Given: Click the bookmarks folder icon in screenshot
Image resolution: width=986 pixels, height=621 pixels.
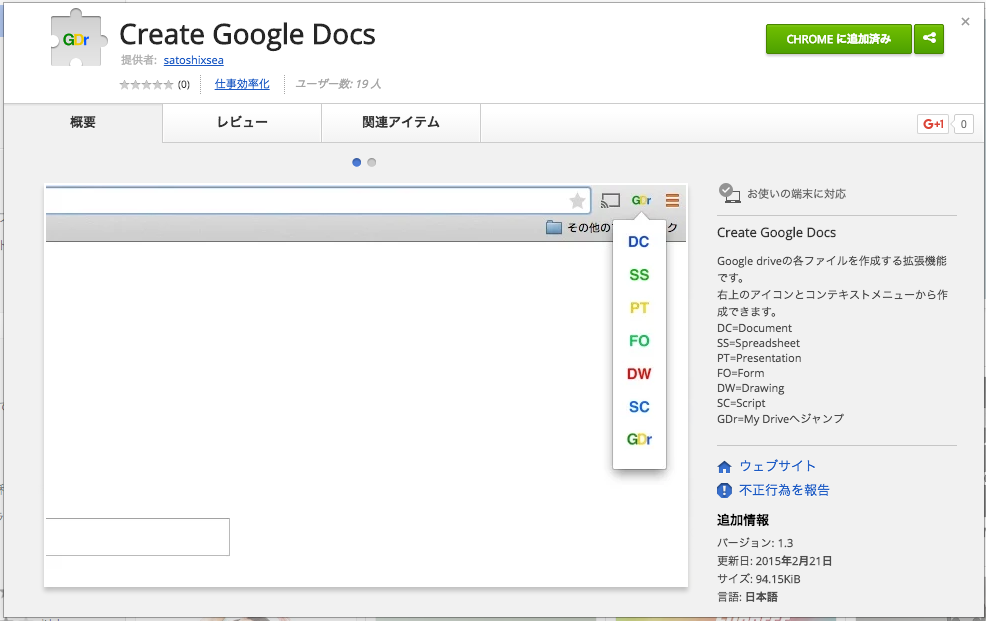Looking at the screenshot, I should click(554, 227).
